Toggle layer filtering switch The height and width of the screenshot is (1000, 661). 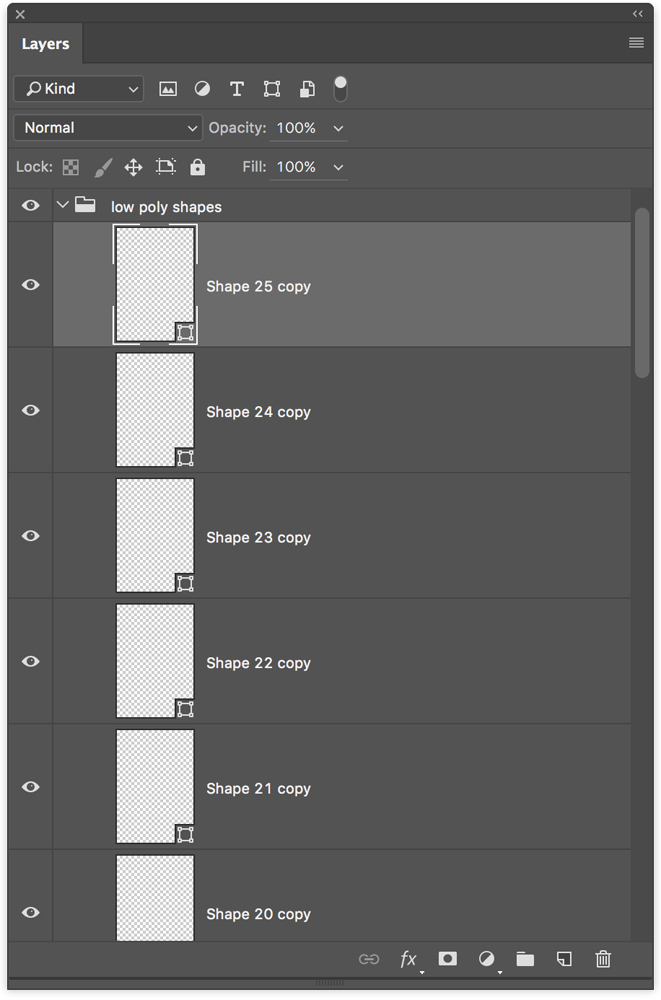(x=341, y=89)
